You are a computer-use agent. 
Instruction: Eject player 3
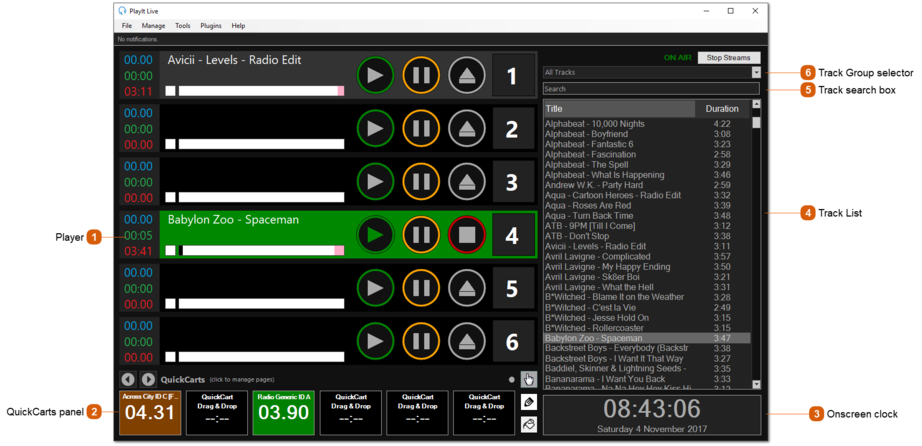click(467, 182)
